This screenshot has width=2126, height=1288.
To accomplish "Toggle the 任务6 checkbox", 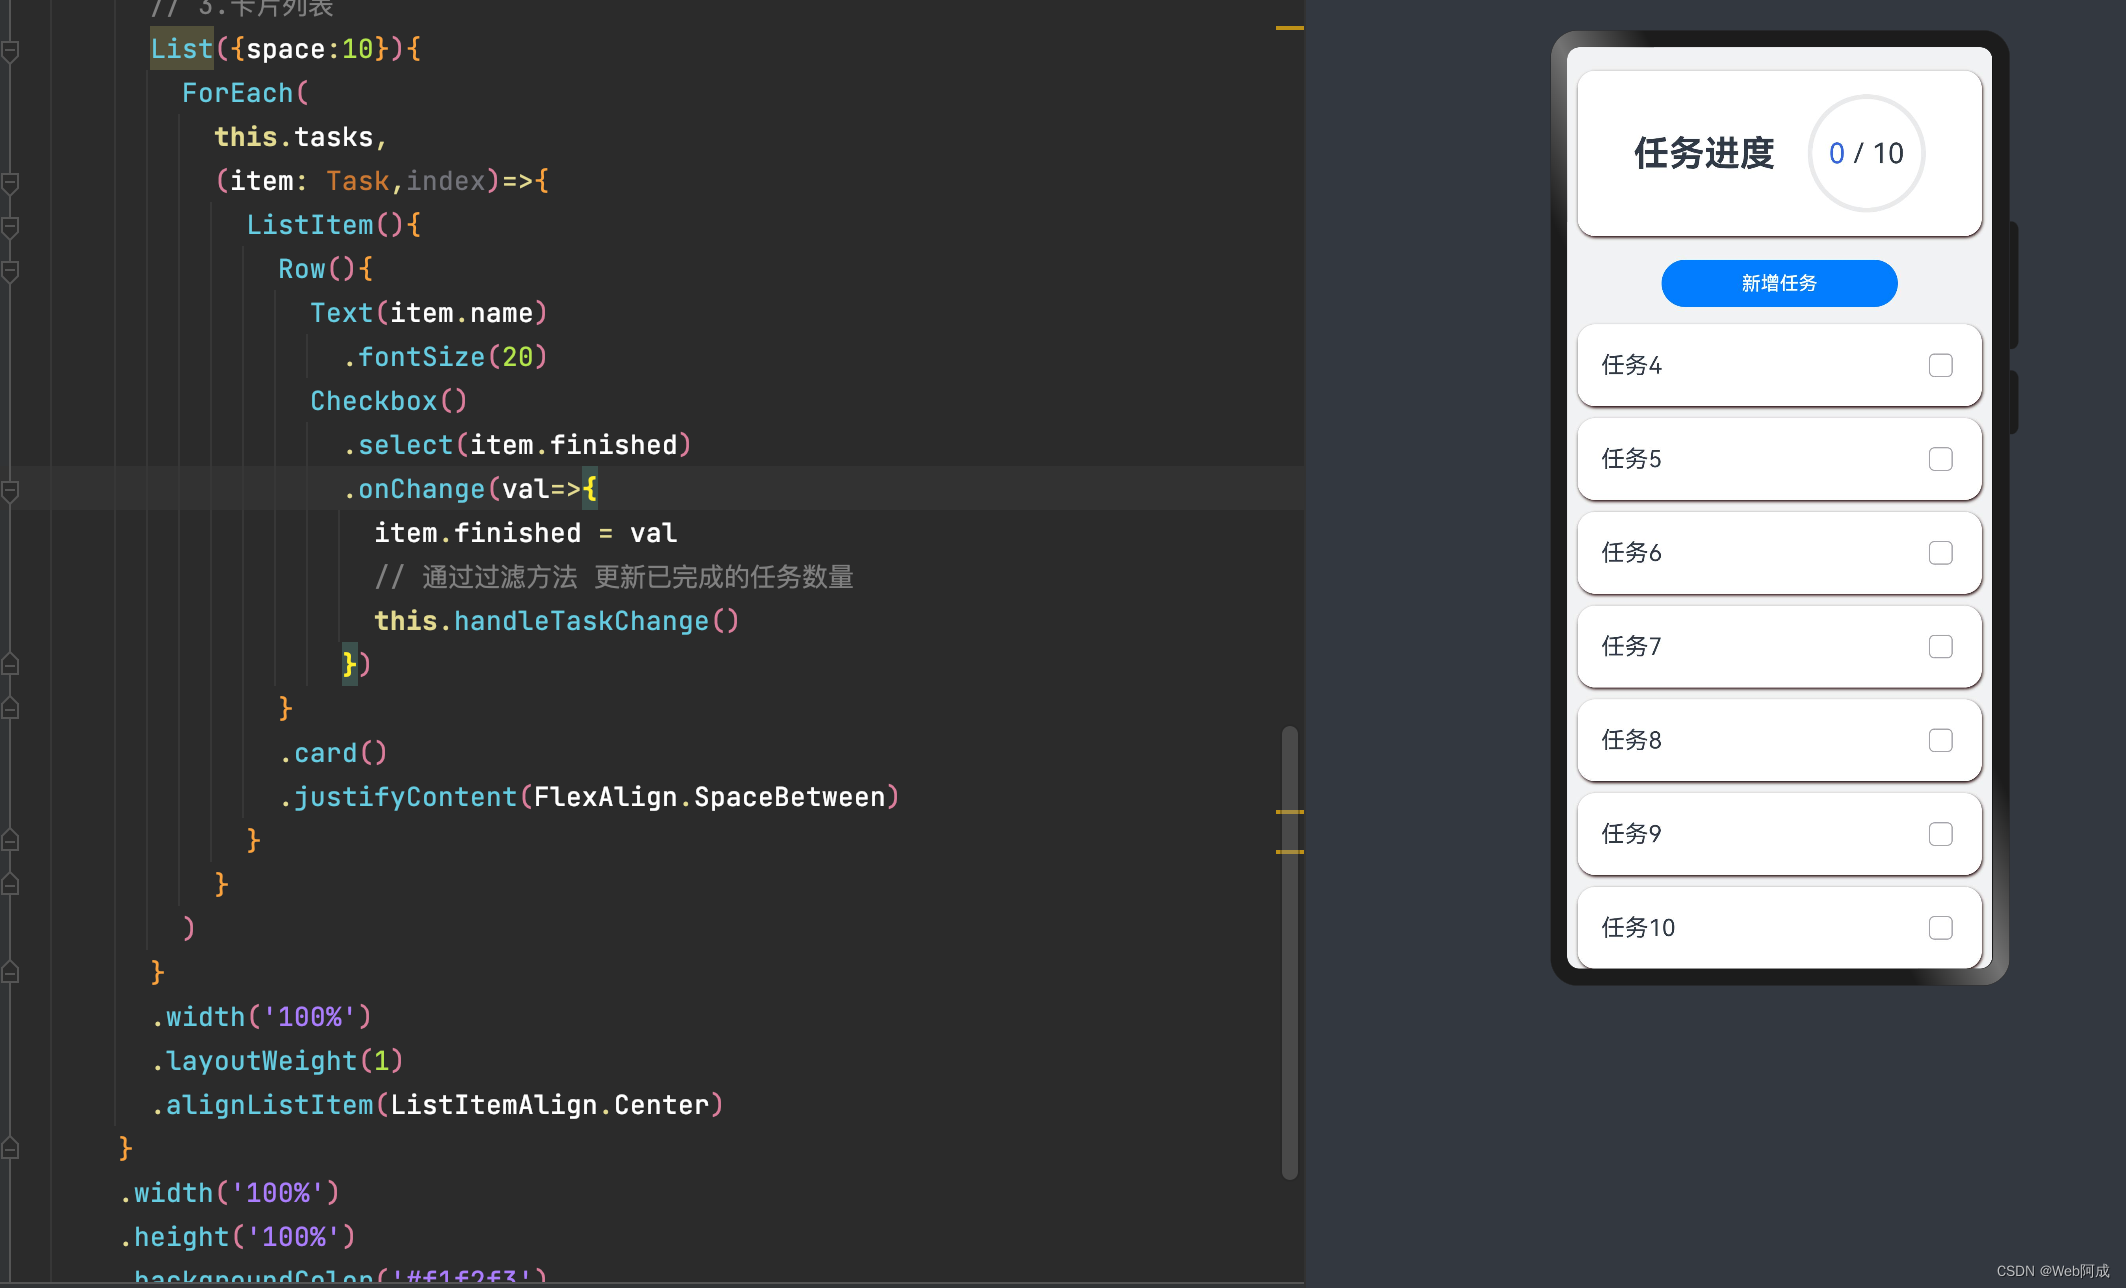I will pos(1940,553).
